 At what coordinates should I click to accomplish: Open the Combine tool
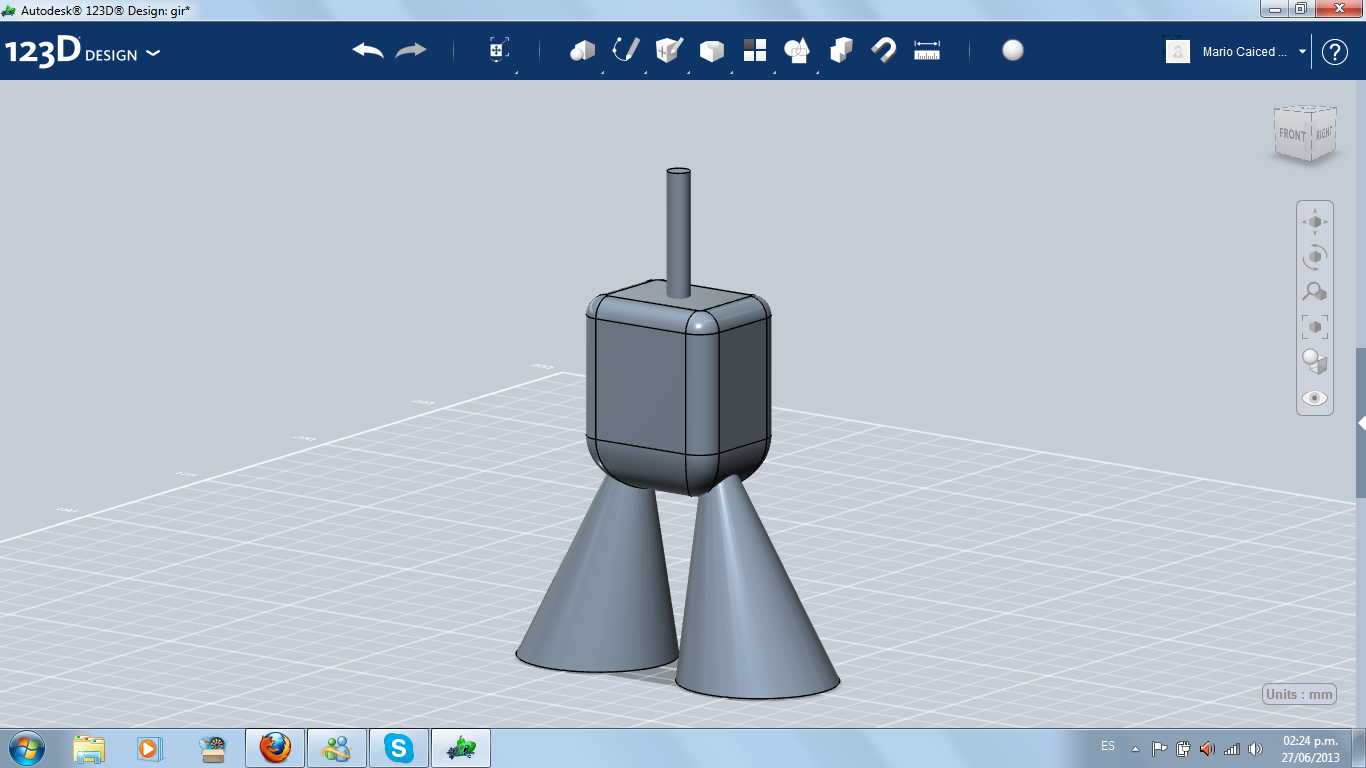click(841, 50)
